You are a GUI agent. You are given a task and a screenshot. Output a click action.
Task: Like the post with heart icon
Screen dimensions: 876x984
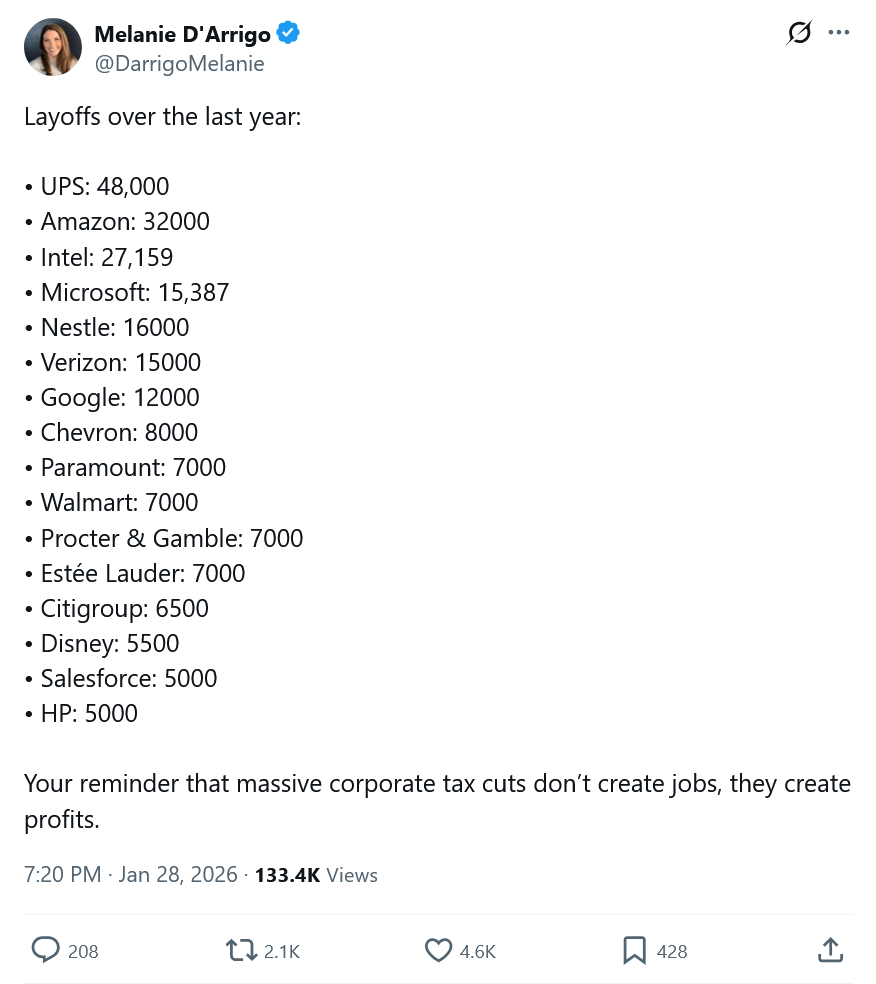tap(439, 950)
